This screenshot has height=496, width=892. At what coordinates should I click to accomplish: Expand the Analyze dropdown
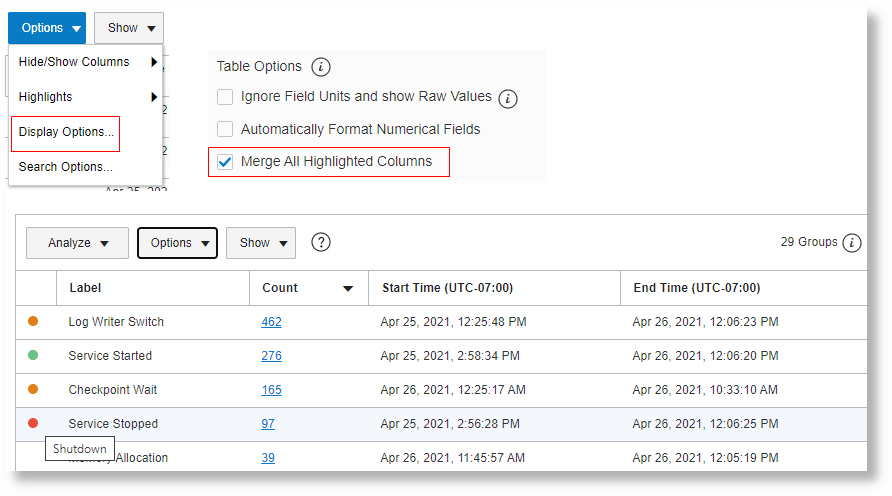pyautogui.click(x=78, y=243)
